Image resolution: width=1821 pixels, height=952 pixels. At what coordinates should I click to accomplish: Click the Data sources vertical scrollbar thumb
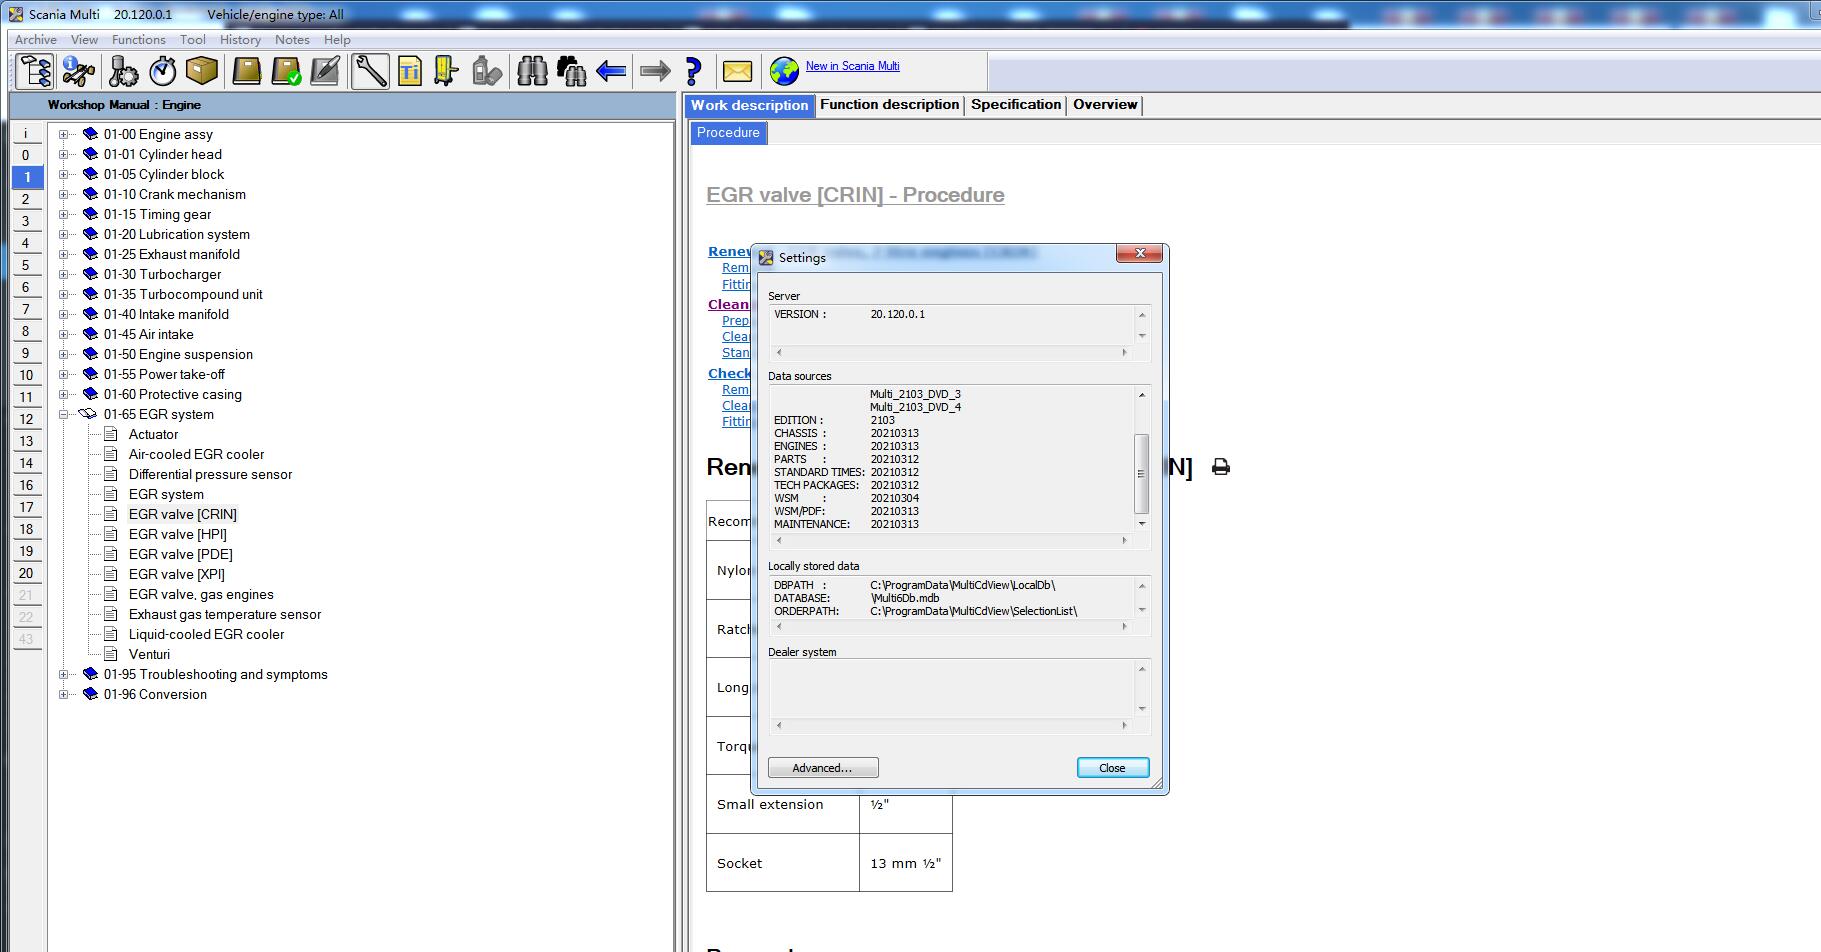tap(1142, 474)
